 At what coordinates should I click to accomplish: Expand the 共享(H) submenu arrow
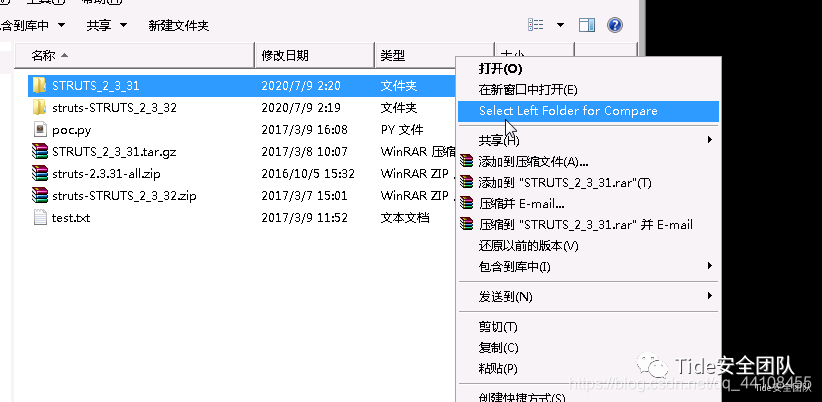[710, 139]
